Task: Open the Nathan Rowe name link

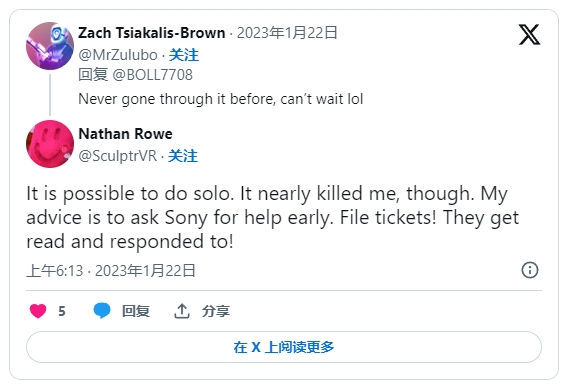Action: [125, 134]
